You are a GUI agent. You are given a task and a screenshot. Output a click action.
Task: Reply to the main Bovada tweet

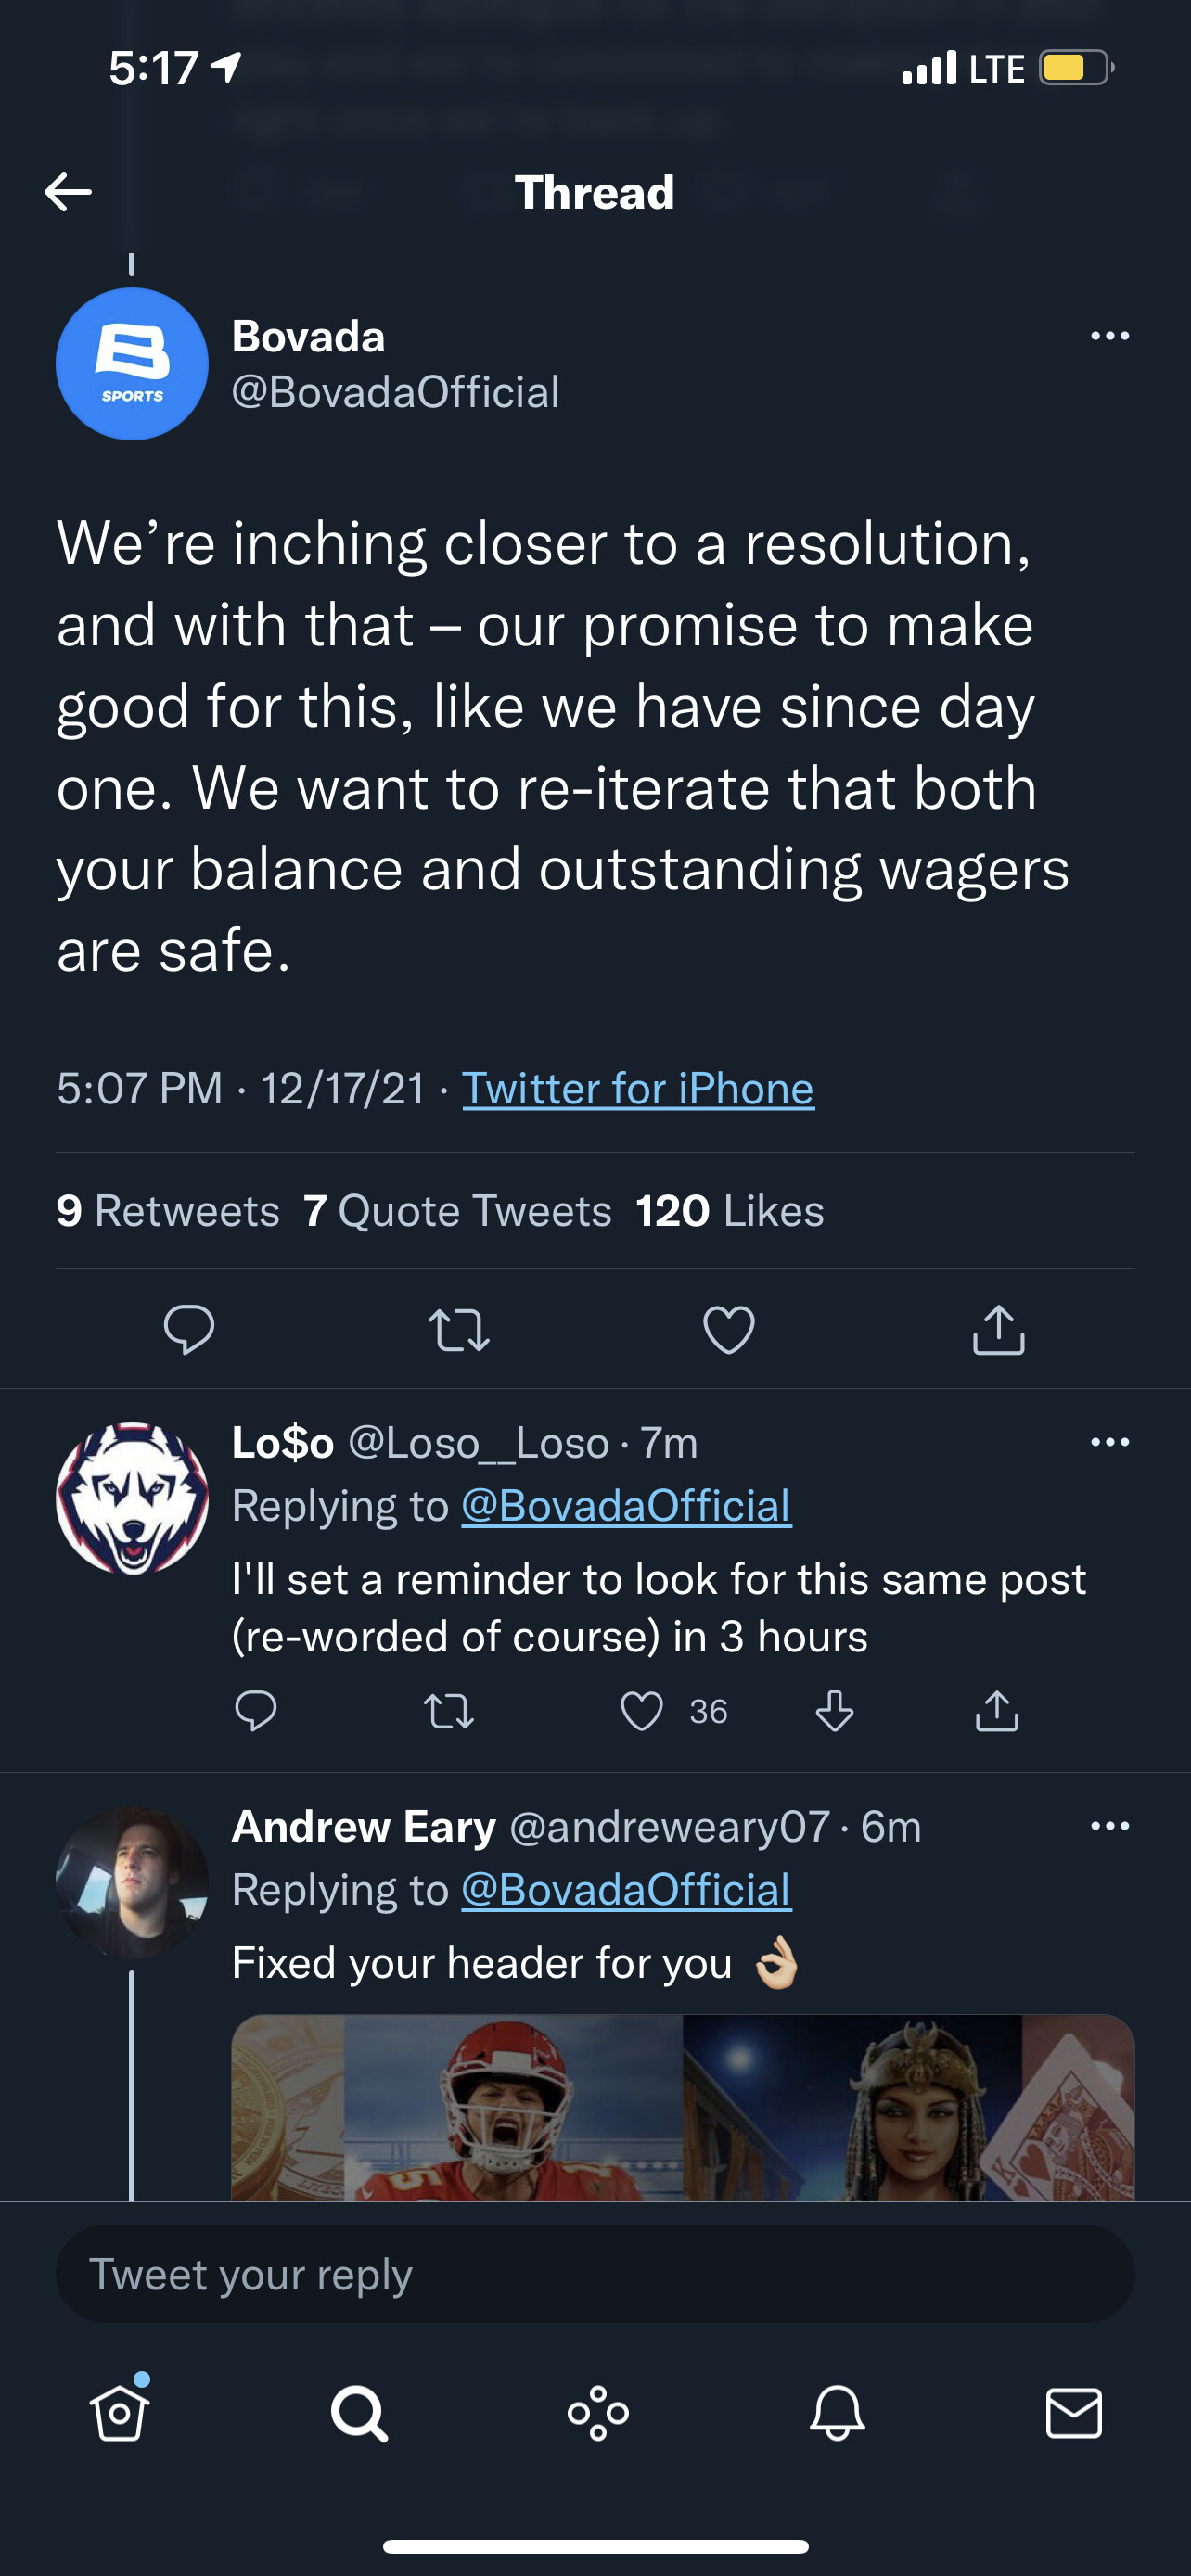click(x=189, y=1329)
